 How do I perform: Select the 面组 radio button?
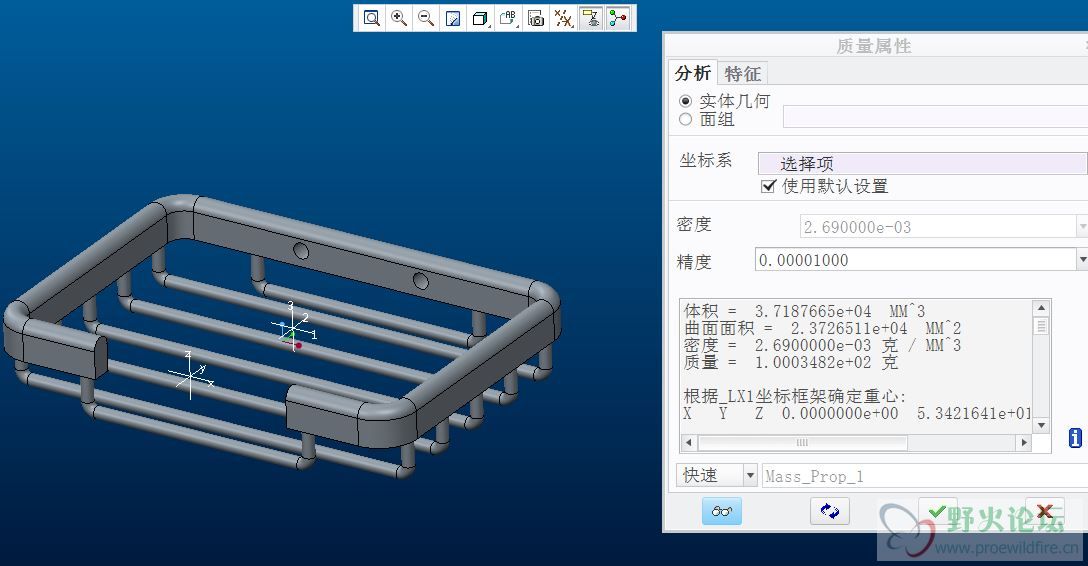coord(686,119)
